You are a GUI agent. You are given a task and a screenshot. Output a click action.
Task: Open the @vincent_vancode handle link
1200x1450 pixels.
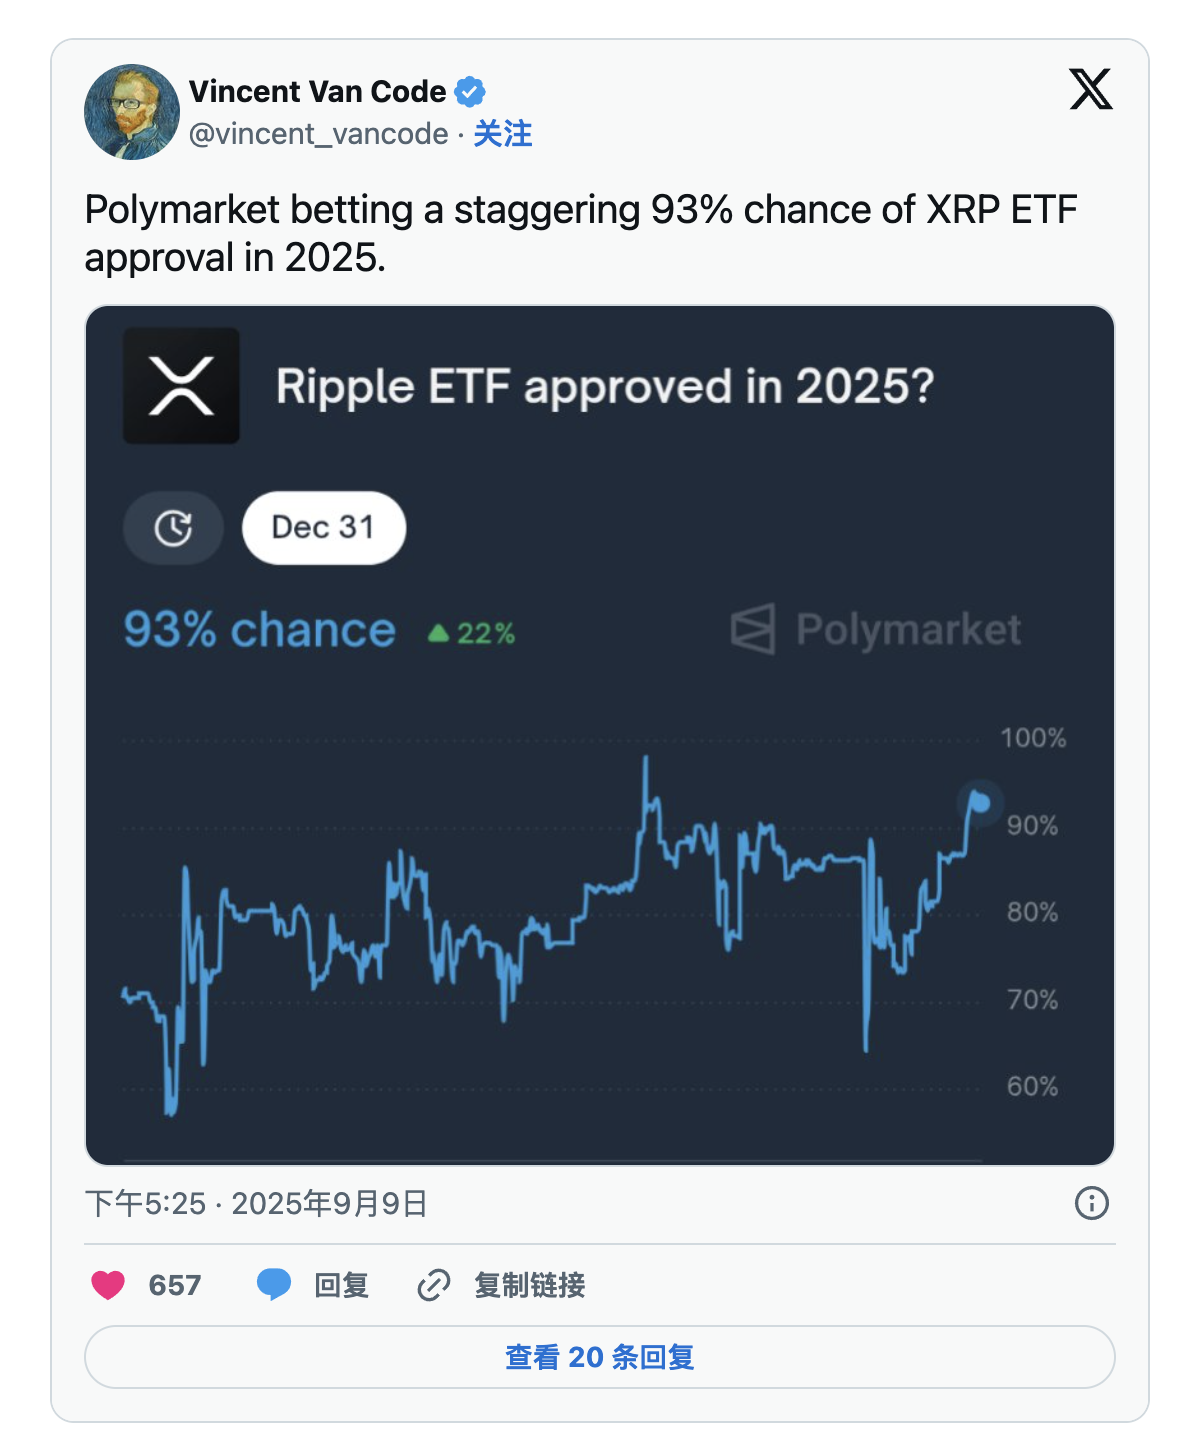pyautogui.click(x=318, y=134)
